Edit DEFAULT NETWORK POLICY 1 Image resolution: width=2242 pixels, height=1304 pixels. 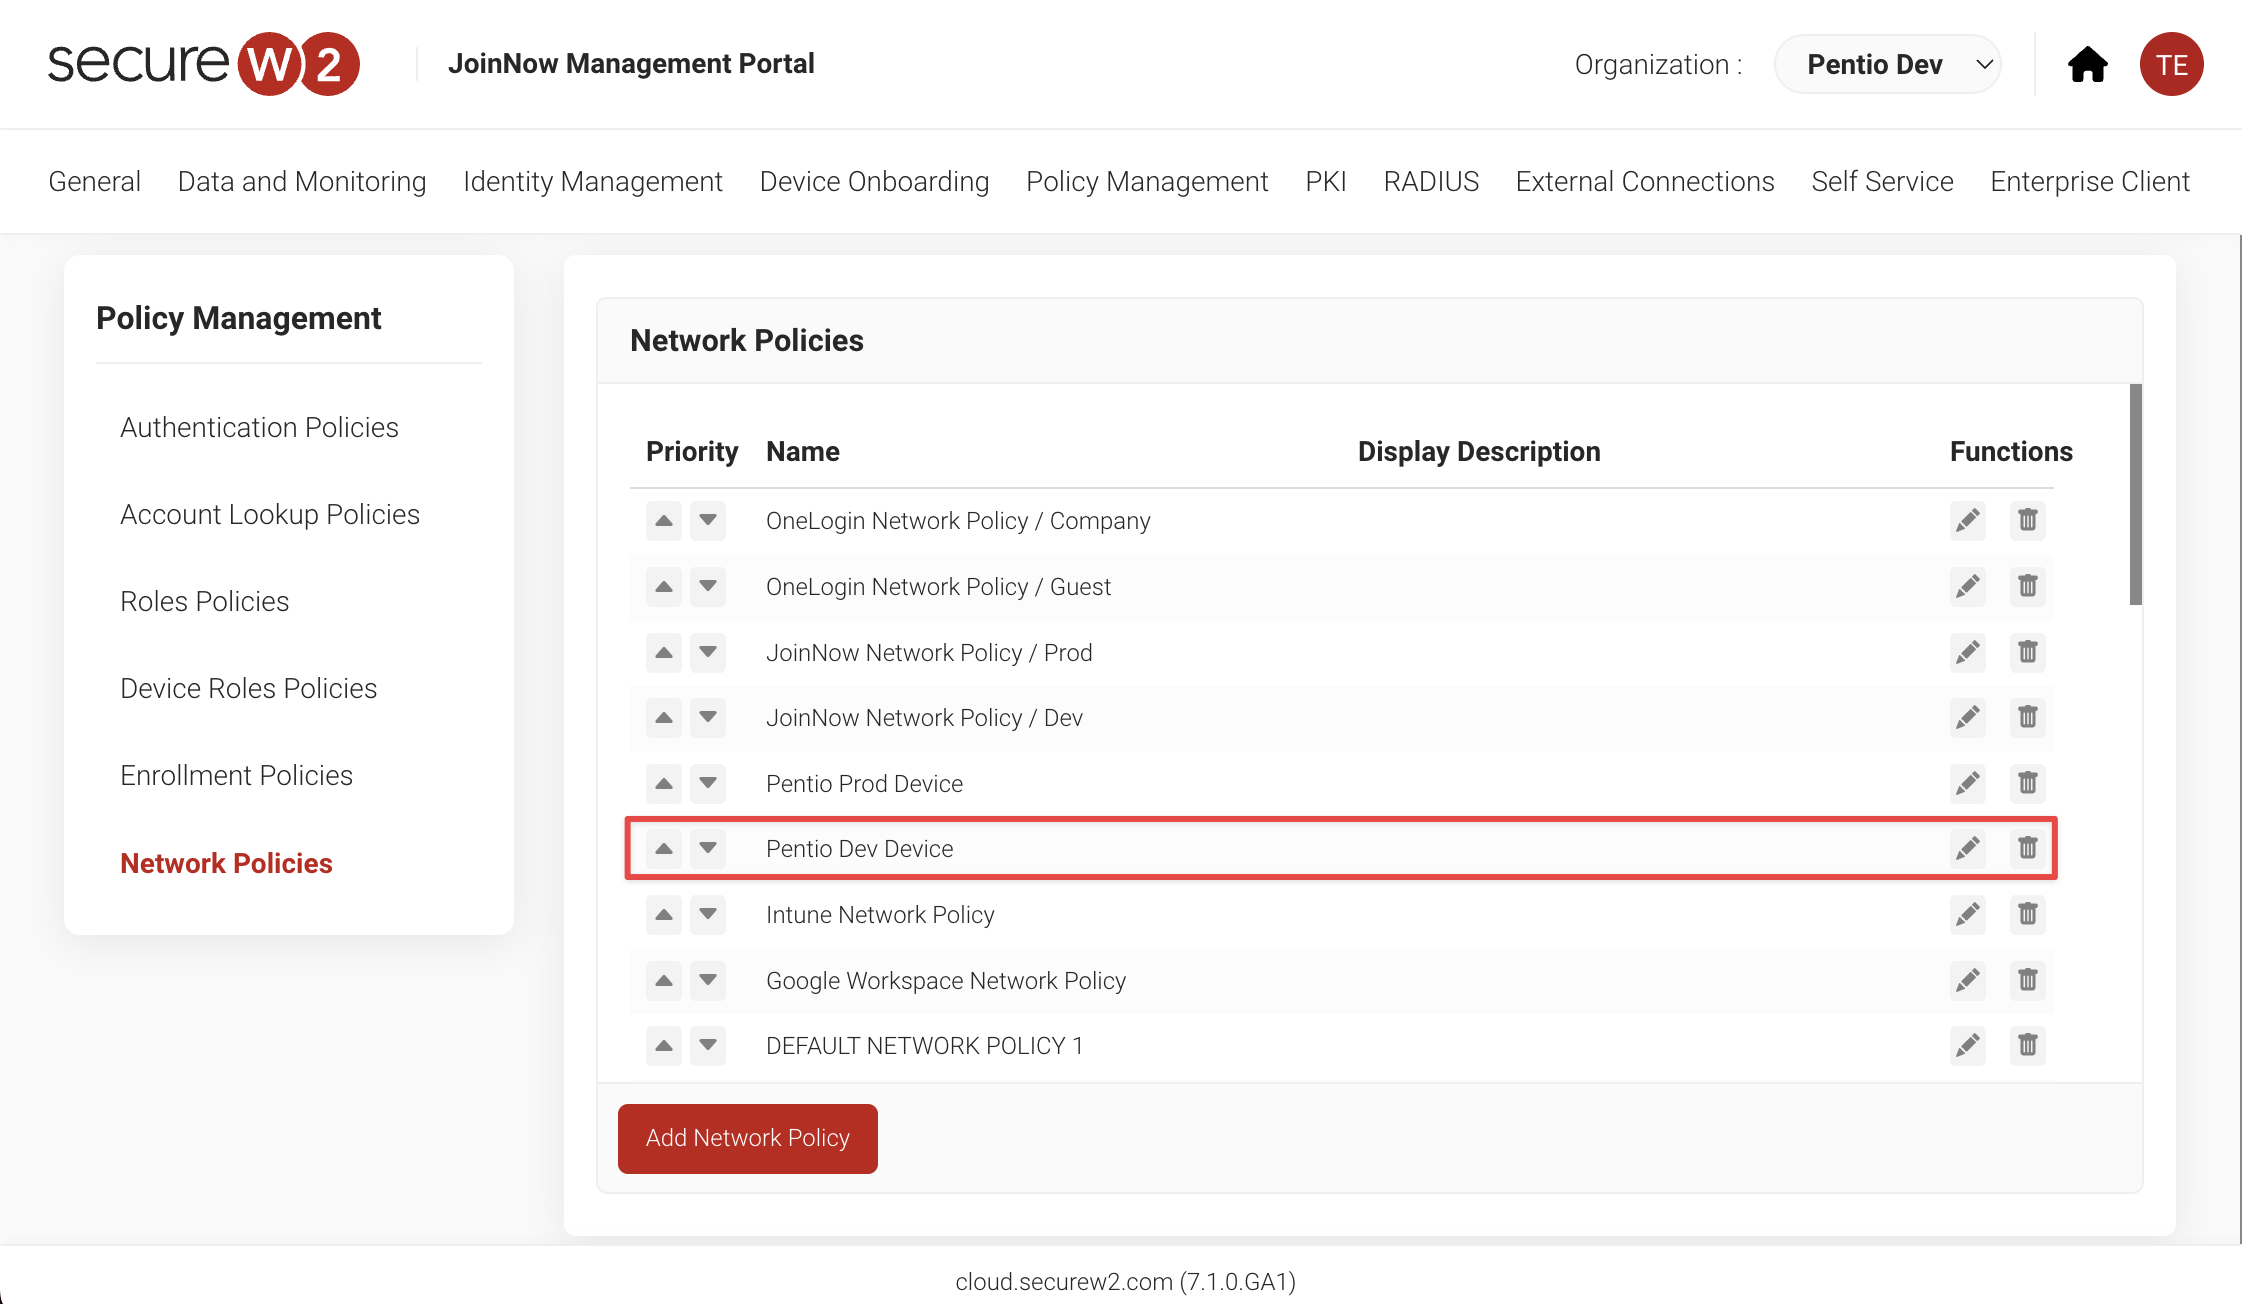(x=1967, y=1045)
